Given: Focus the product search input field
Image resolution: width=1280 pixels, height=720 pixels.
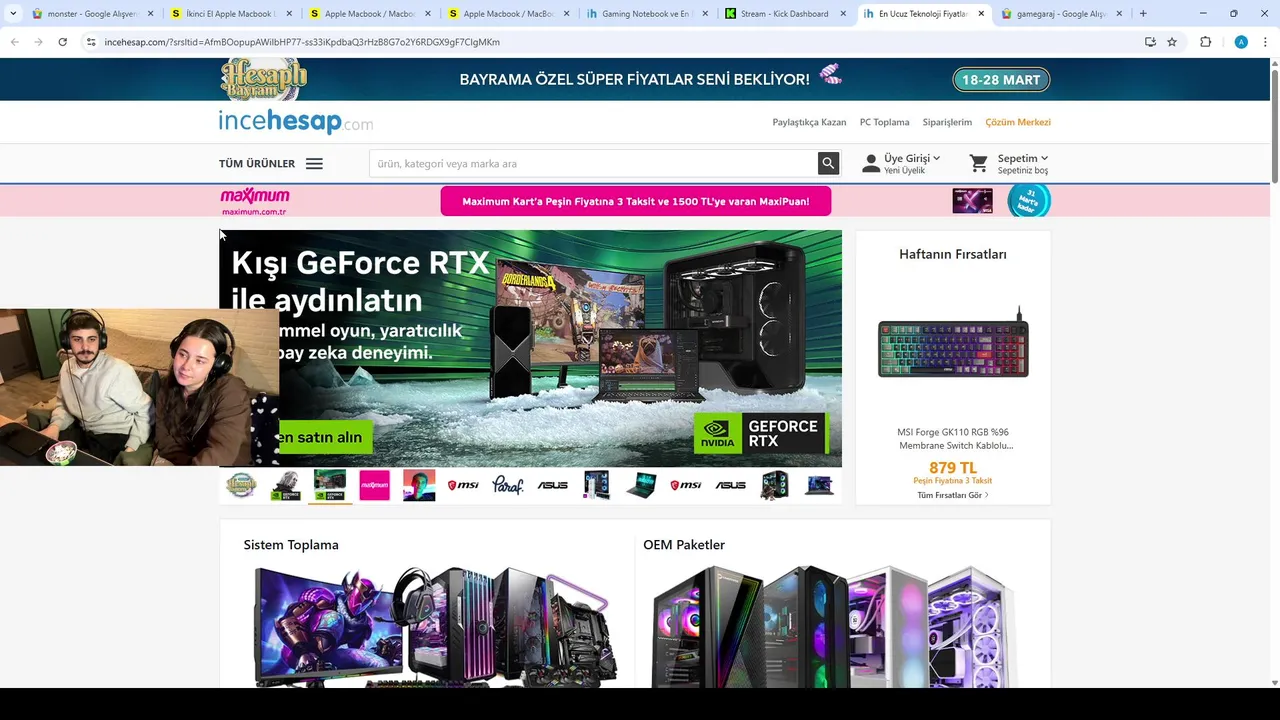Looking at the screenshot, I should pyautogui.click(x=594, y=163).
